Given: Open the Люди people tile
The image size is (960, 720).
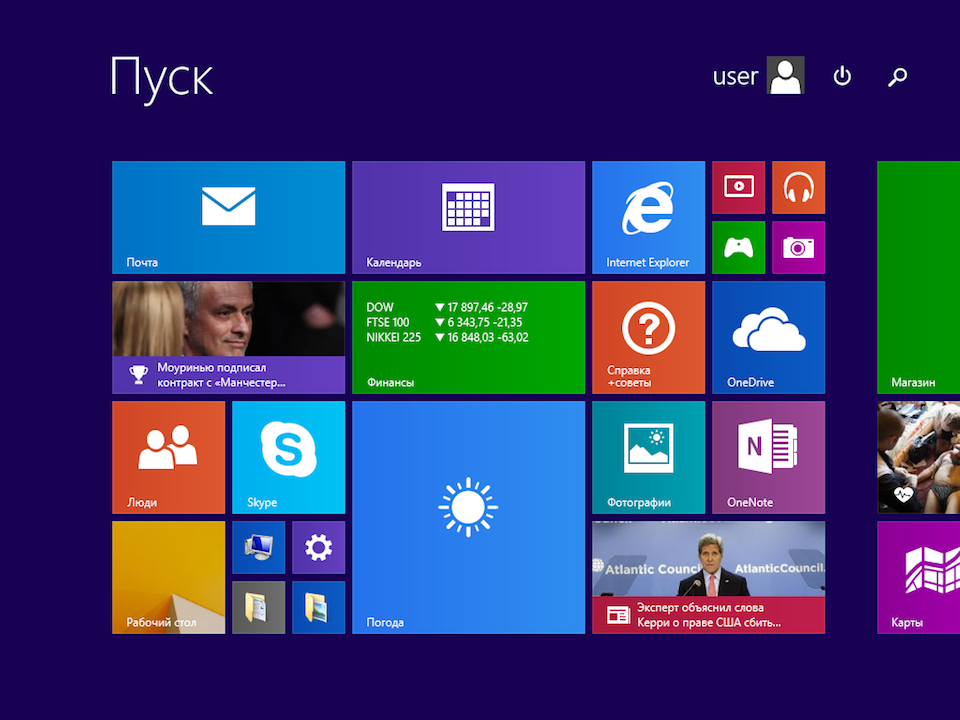Looking at the screenshot, I should point(168,457).
